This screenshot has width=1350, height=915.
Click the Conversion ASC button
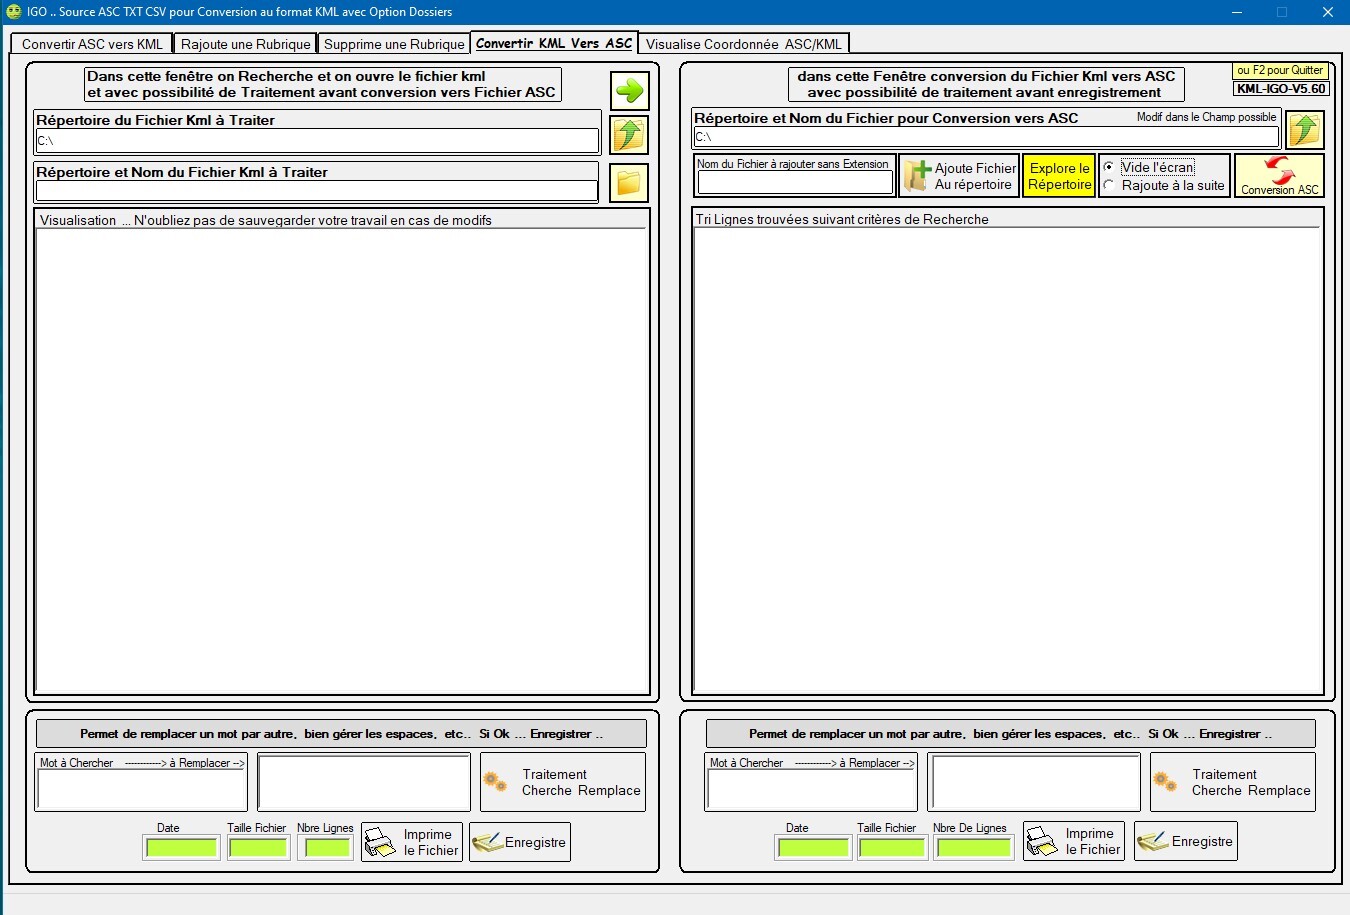click(1279, 176)
